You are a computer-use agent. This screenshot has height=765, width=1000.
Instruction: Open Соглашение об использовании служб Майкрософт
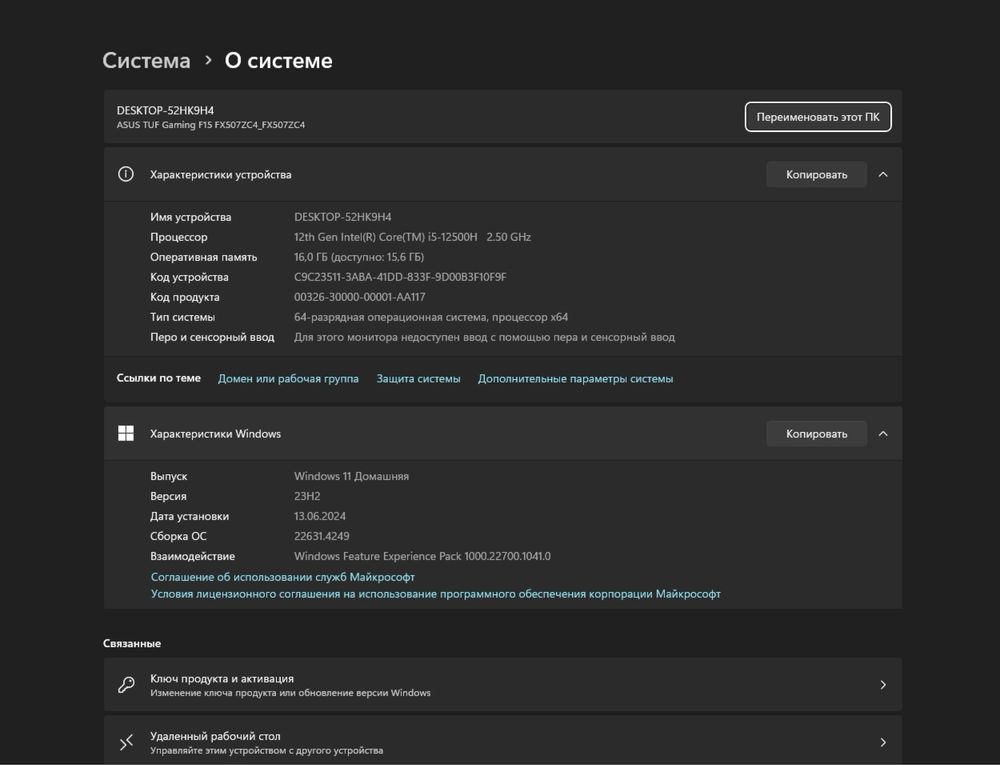283,577
